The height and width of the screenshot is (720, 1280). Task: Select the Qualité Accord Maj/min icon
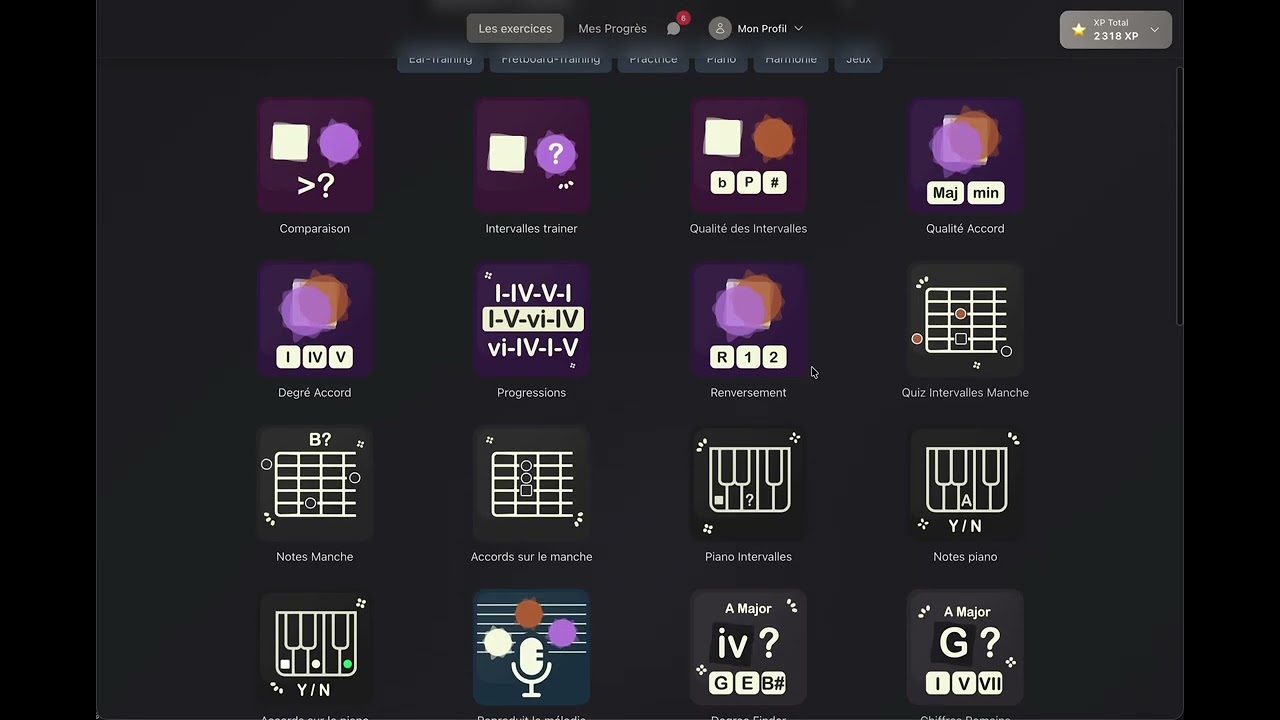pos(965,156)
